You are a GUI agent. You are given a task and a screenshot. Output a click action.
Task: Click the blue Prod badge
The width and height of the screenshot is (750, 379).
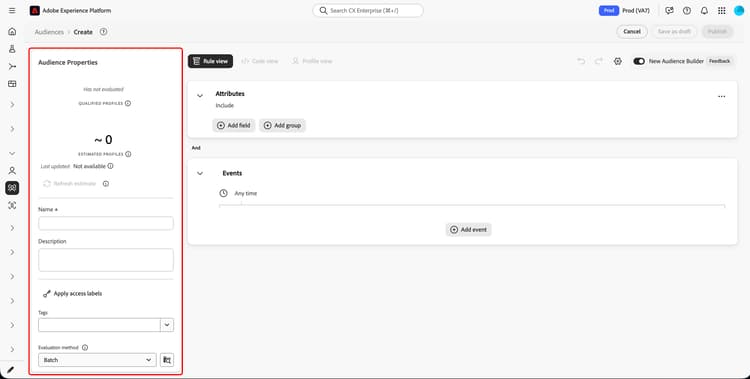coord(609,11)
